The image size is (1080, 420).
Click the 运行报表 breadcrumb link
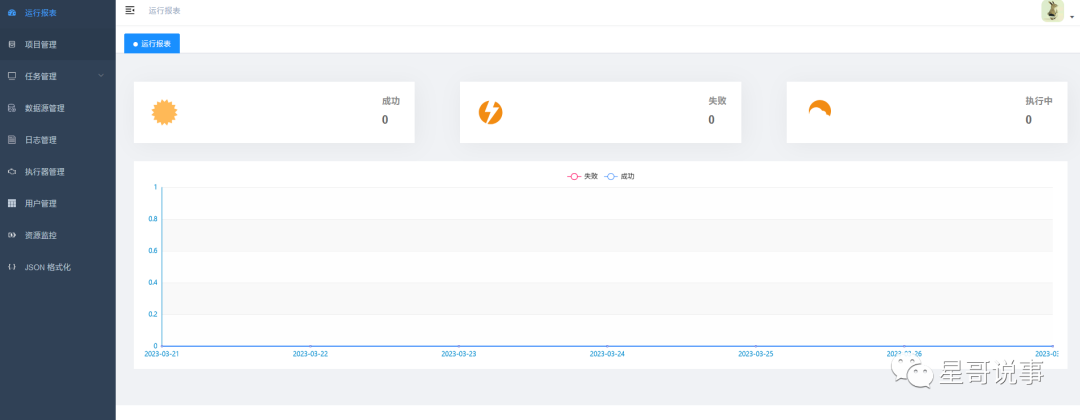point(165,10)
